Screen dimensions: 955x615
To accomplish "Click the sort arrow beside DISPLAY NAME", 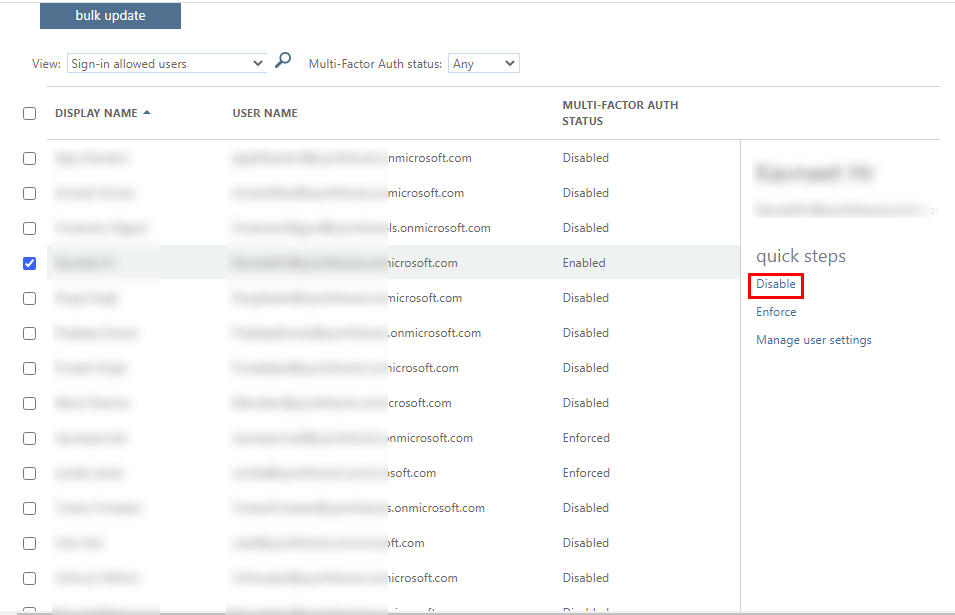I will point(147,113).
